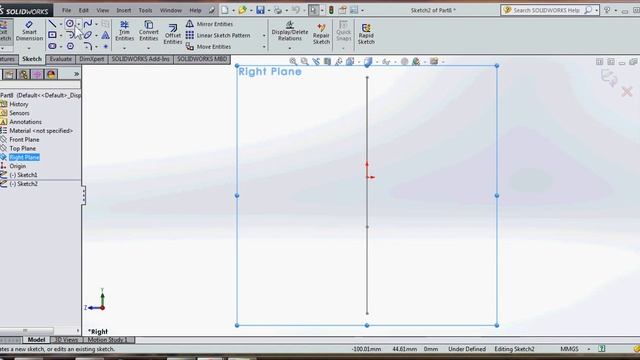This screenshot has height=360, width=640.
Task: Select the Circle sketch tool
Action: 70,24
